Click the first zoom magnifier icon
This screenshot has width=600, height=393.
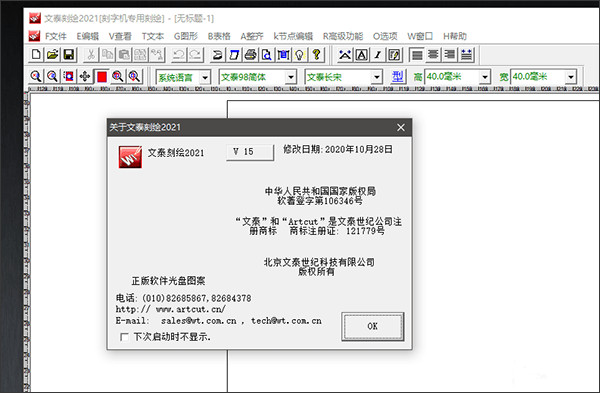pyautogui.click(x=36, y=77)
